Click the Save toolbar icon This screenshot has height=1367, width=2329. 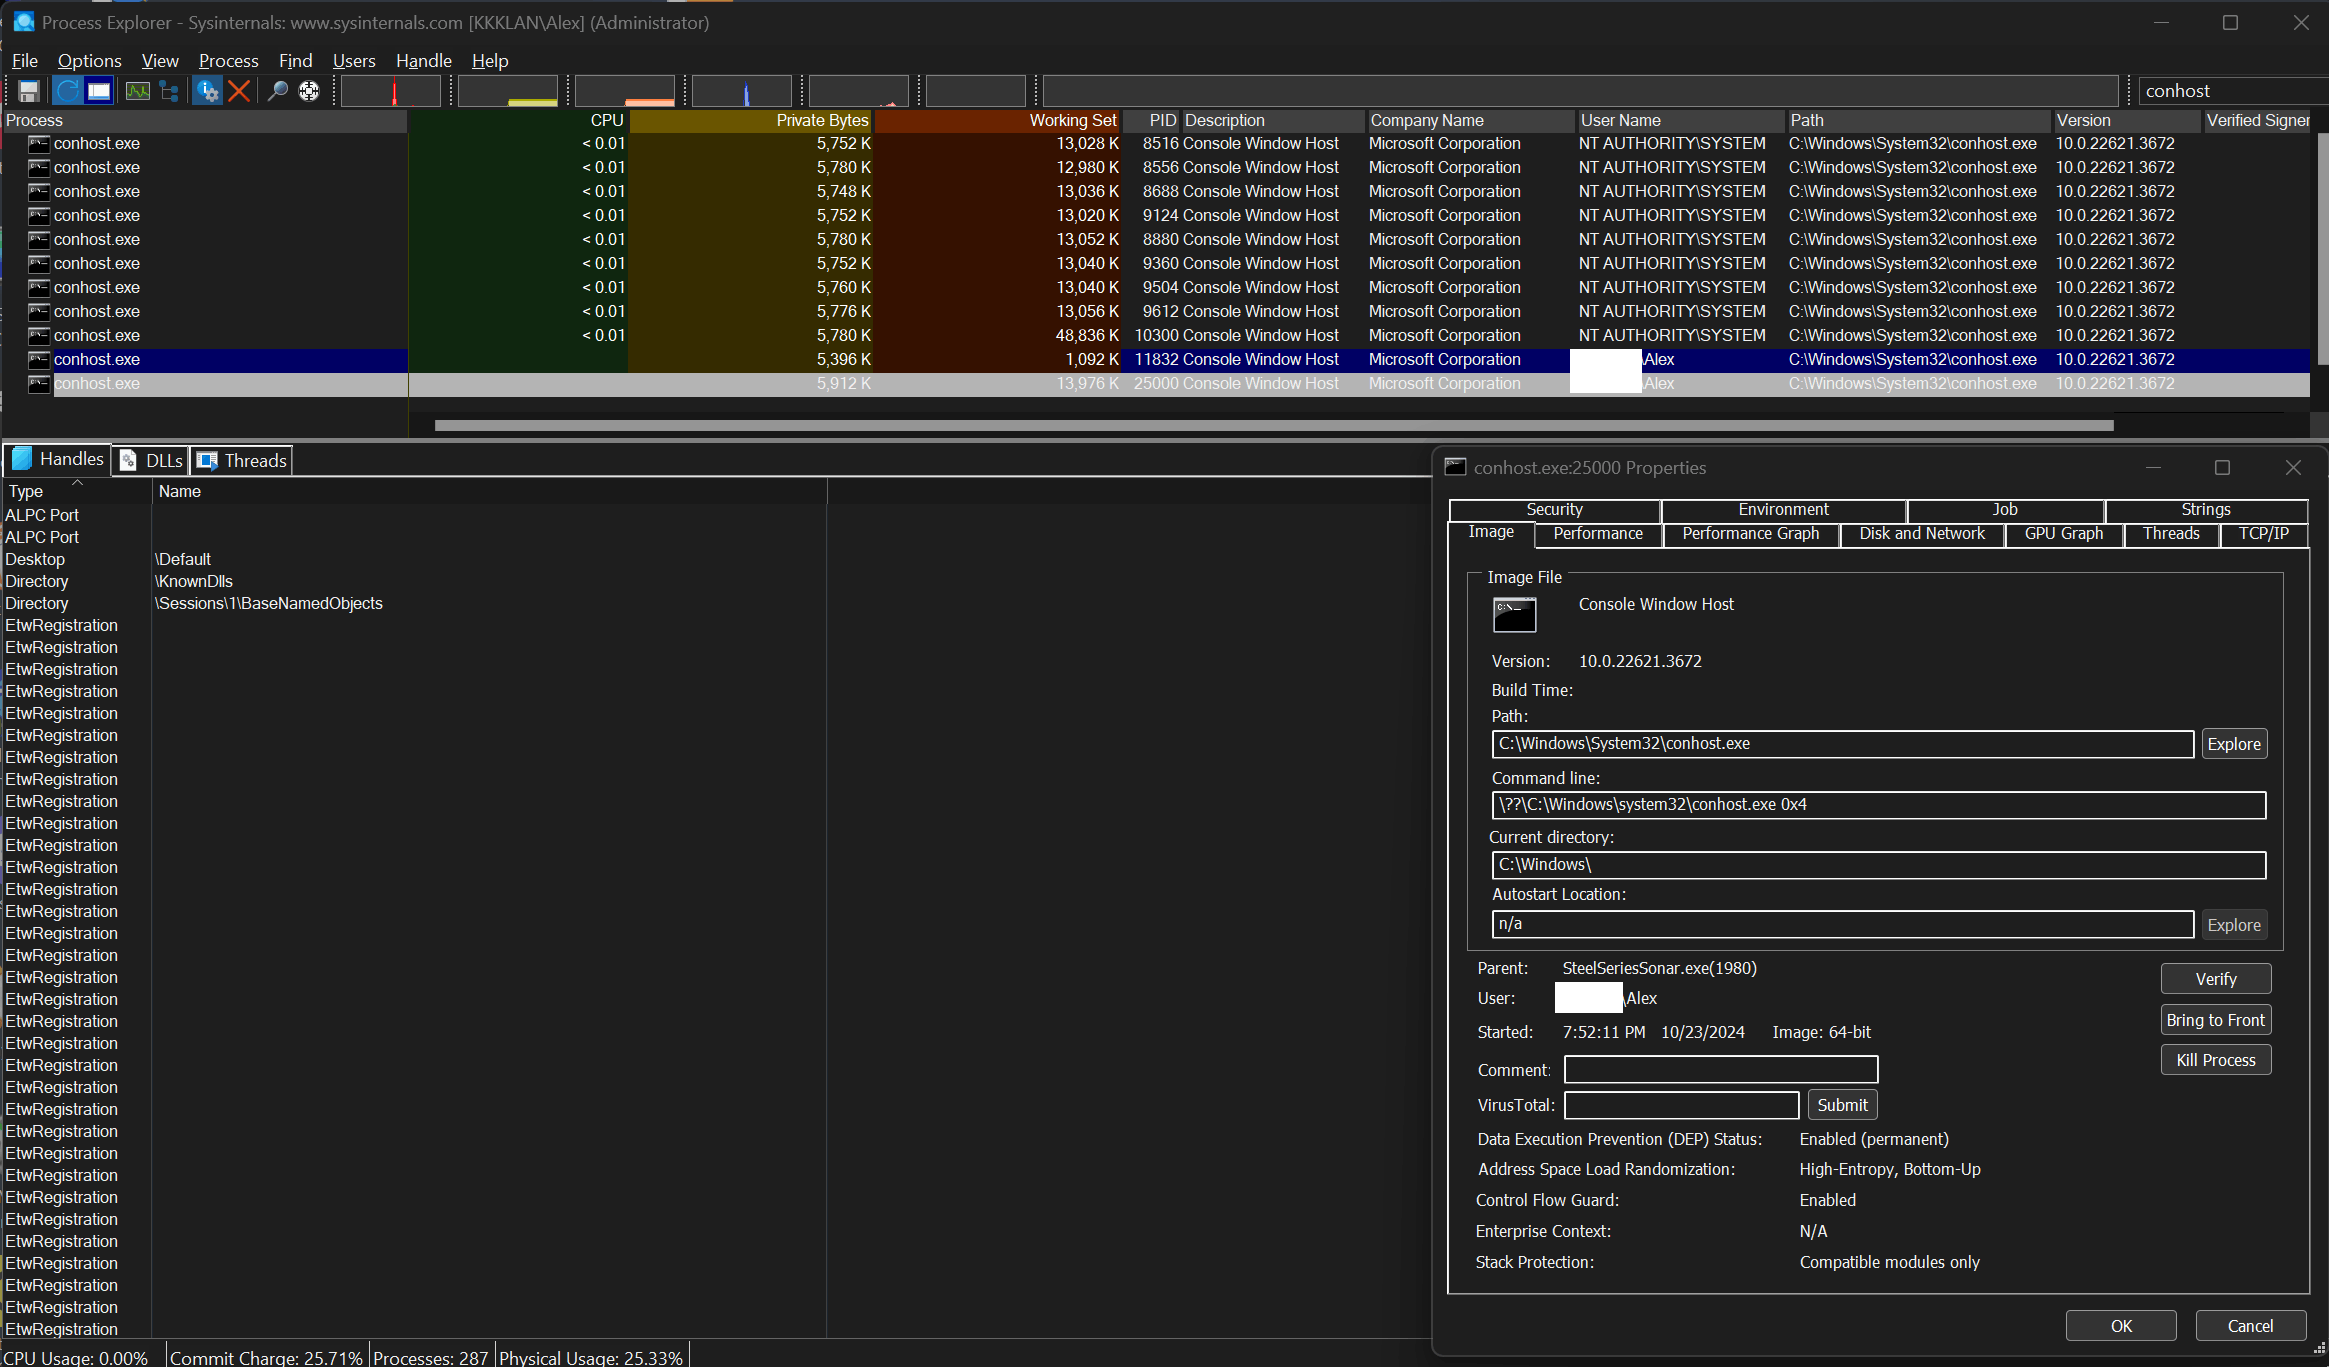coord(29,91)
